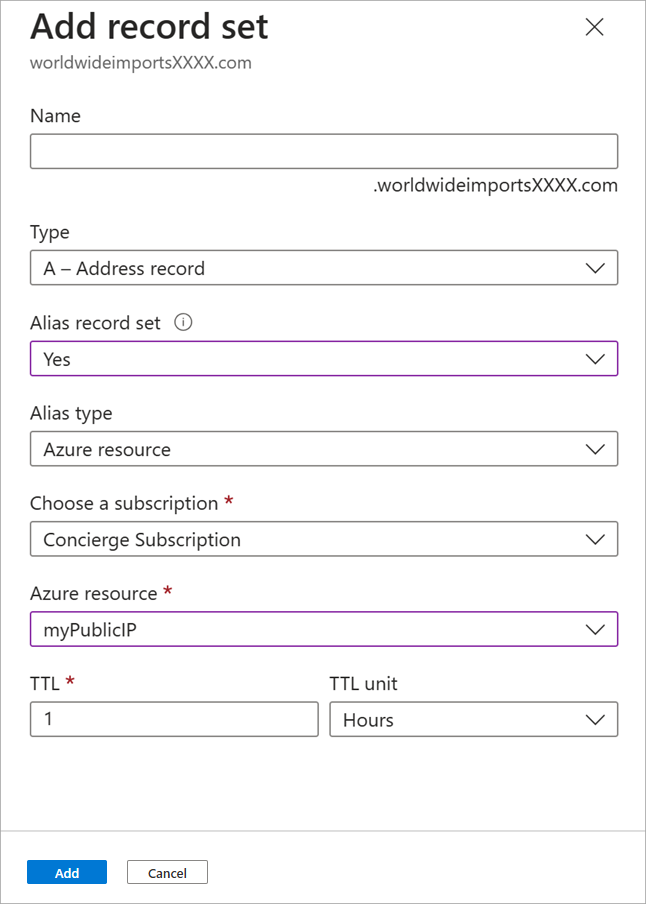Open the Concierge Subscription dropdown
Screen dimensions: 646x904
tap(324, 538)
